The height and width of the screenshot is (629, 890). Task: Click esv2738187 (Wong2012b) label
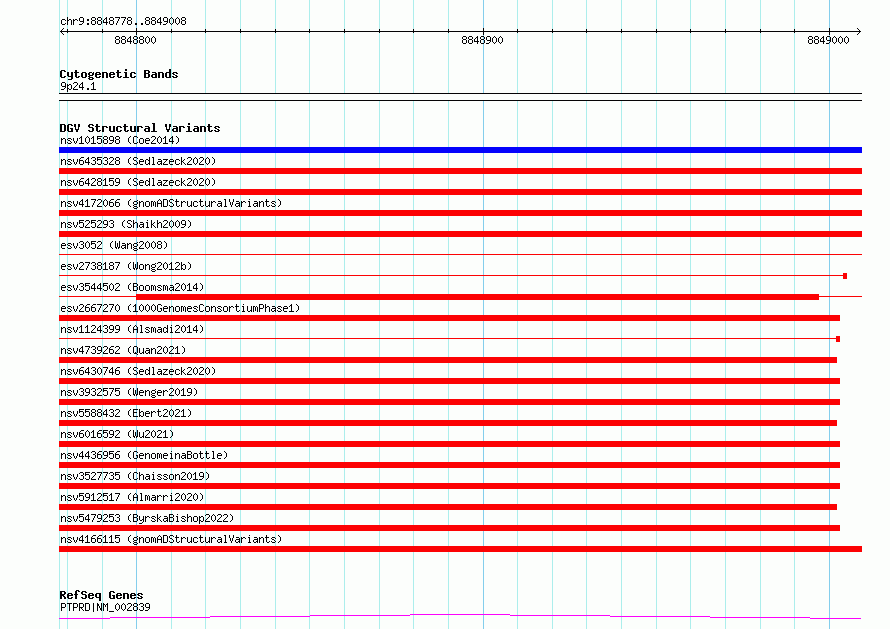126,266
